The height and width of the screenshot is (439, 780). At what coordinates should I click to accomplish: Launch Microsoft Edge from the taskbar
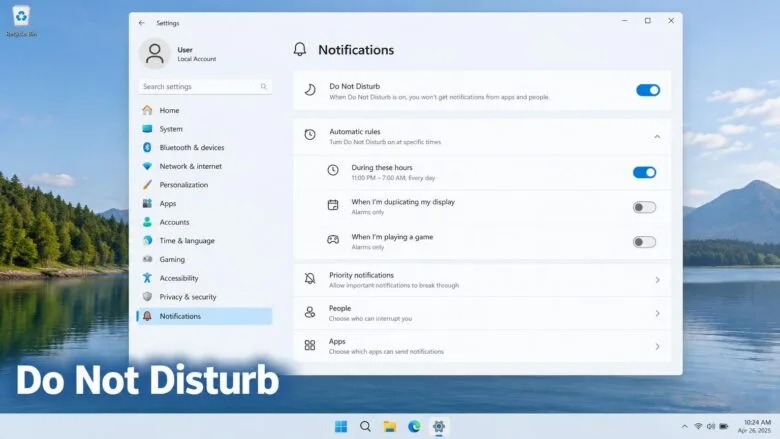pos(414,427)
